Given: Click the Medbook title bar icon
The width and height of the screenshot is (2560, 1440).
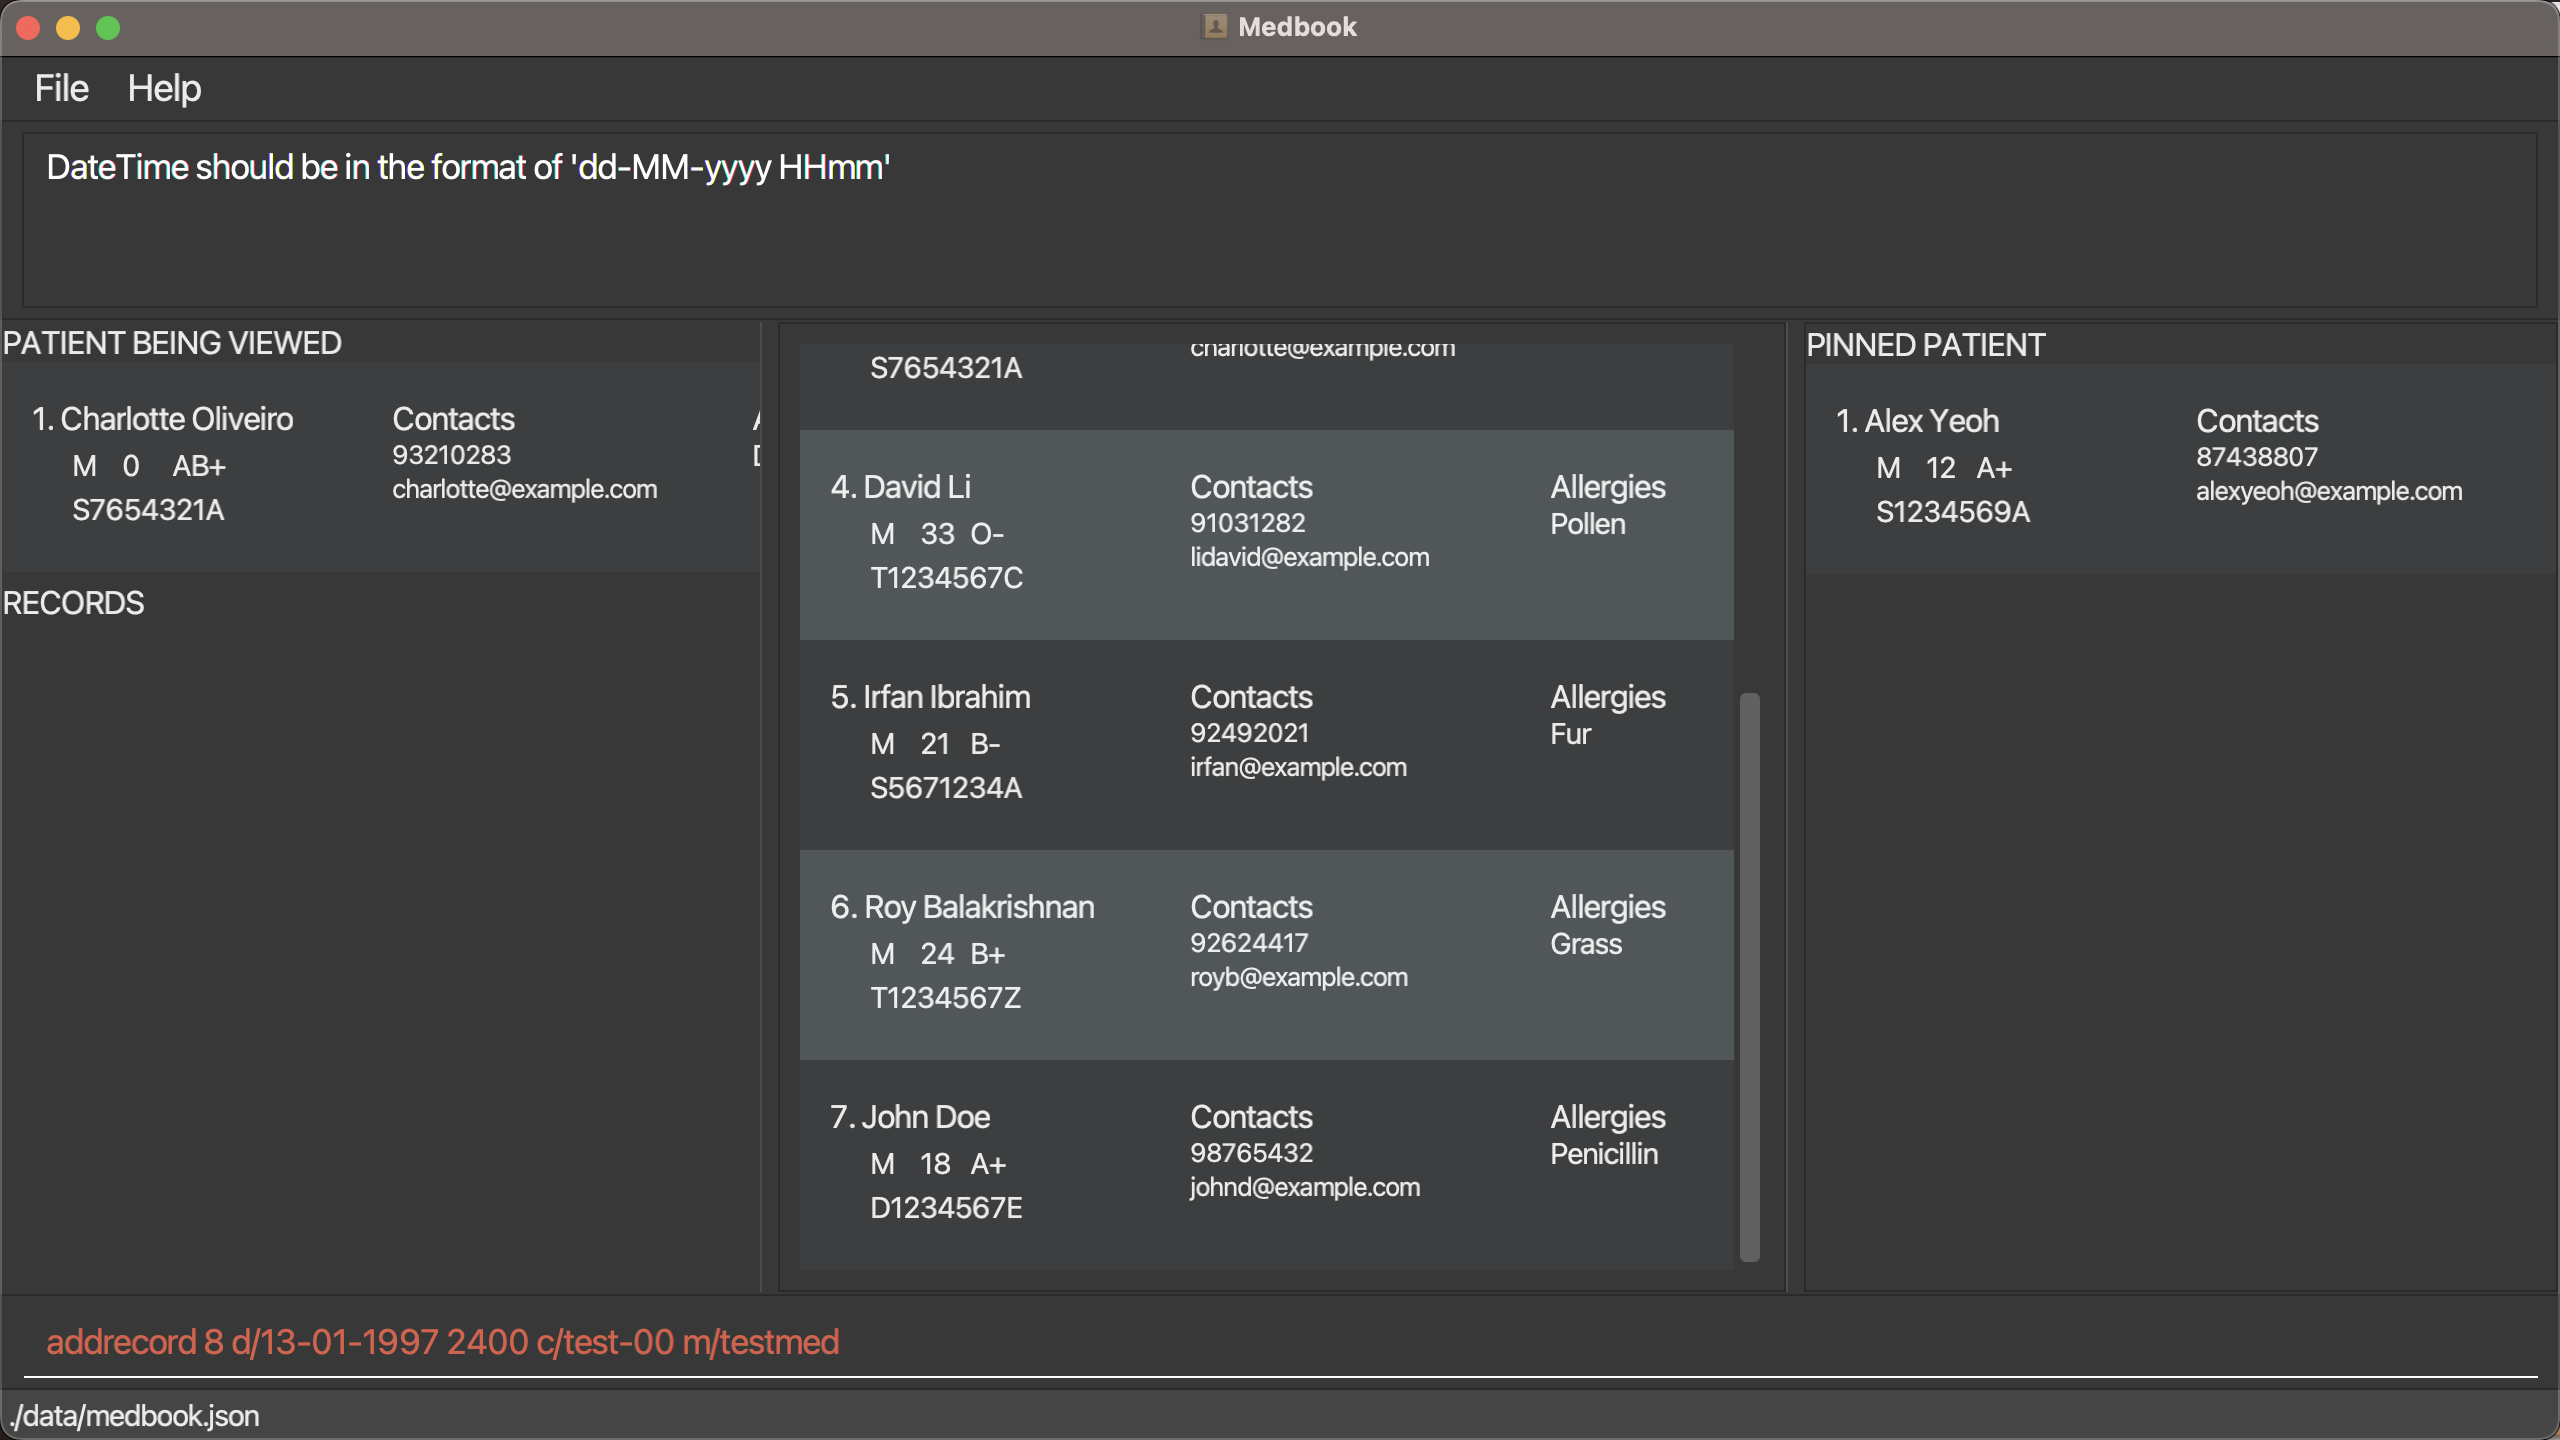Looking at the screenshot, I should (x=1214, y=27).
